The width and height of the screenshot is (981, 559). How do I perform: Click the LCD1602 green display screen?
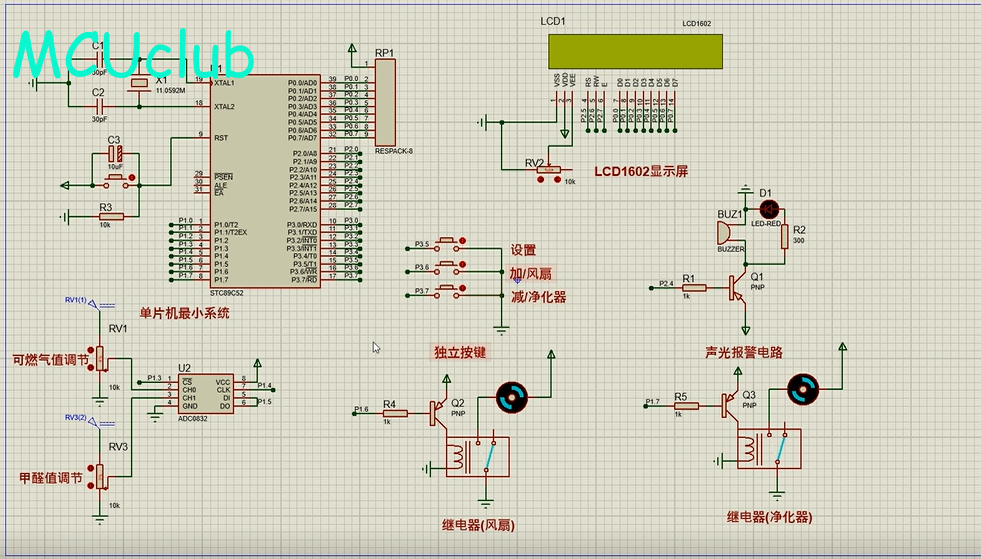pyautogui.click(x=635, y=51)
